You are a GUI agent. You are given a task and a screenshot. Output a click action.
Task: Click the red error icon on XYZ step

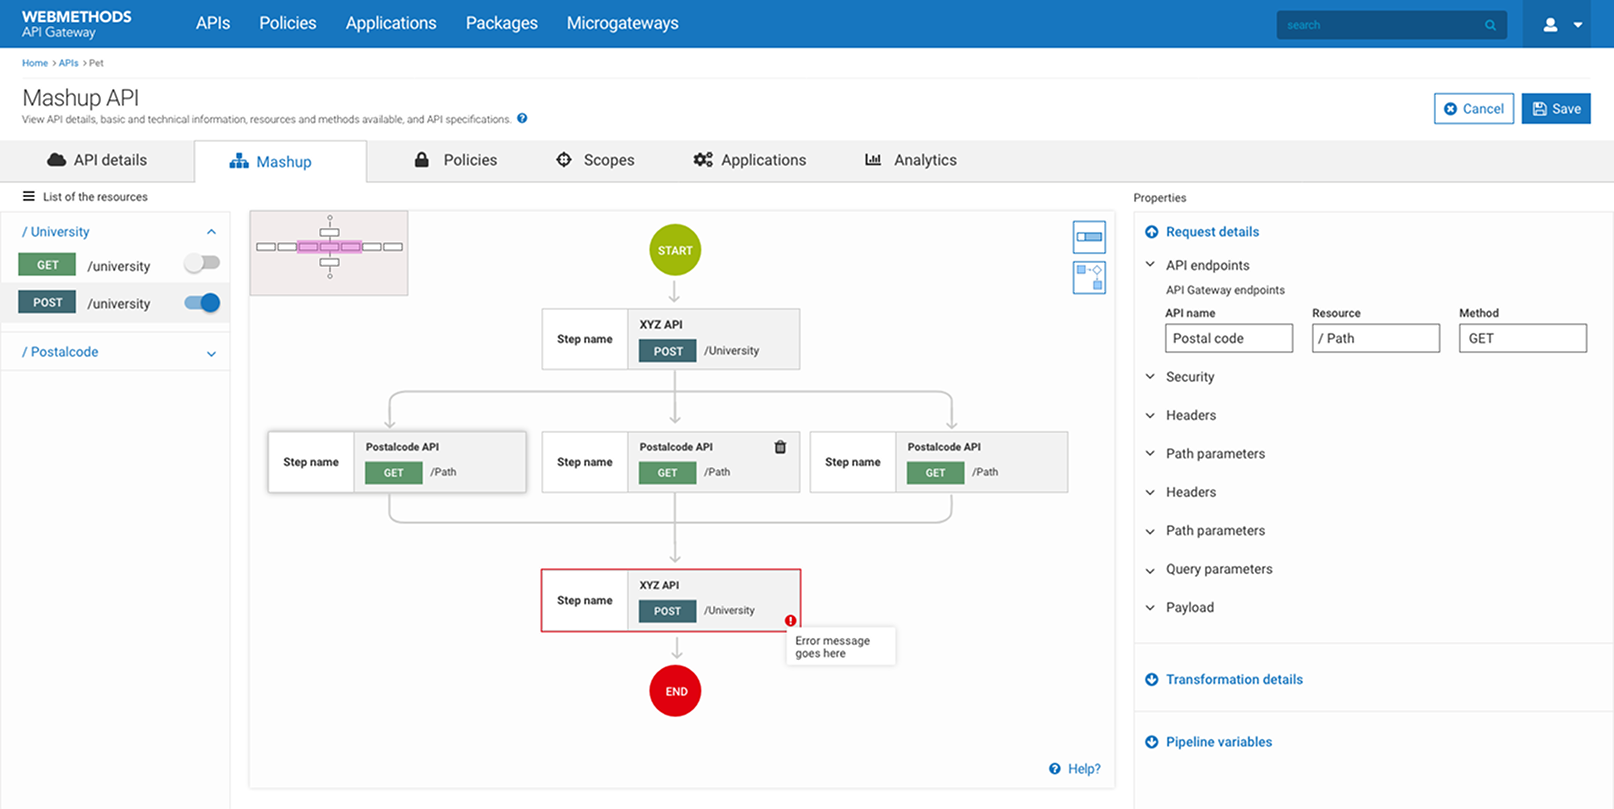[x=790, y=621]
